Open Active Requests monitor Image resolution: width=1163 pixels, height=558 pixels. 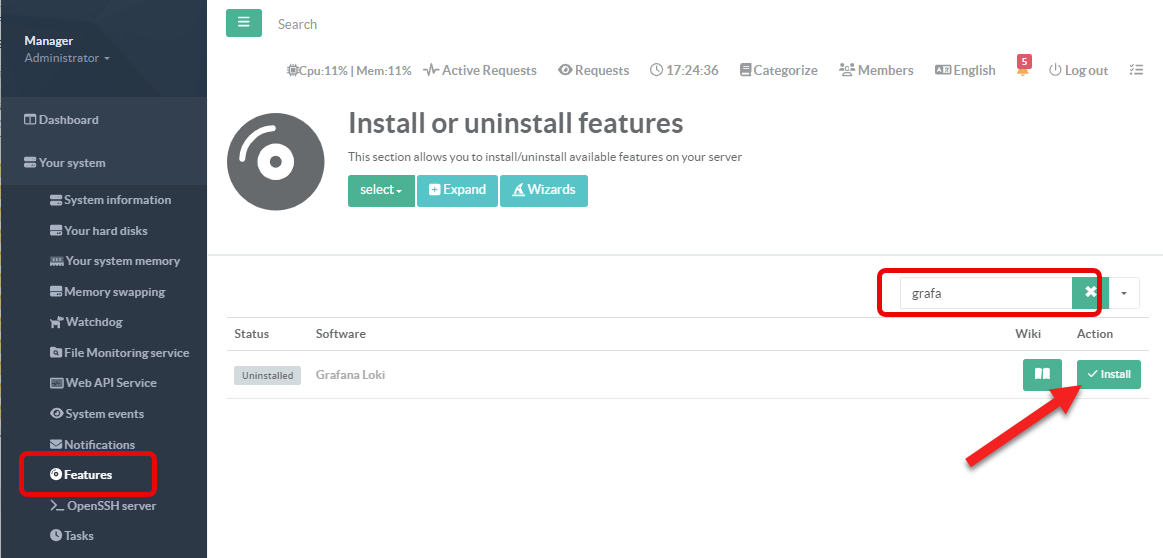click(480, 70)
